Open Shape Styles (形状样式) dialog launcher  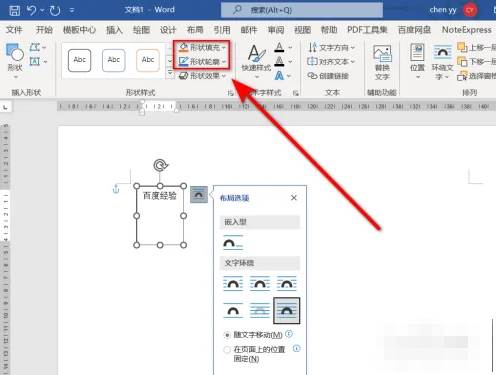coord(230,93)
